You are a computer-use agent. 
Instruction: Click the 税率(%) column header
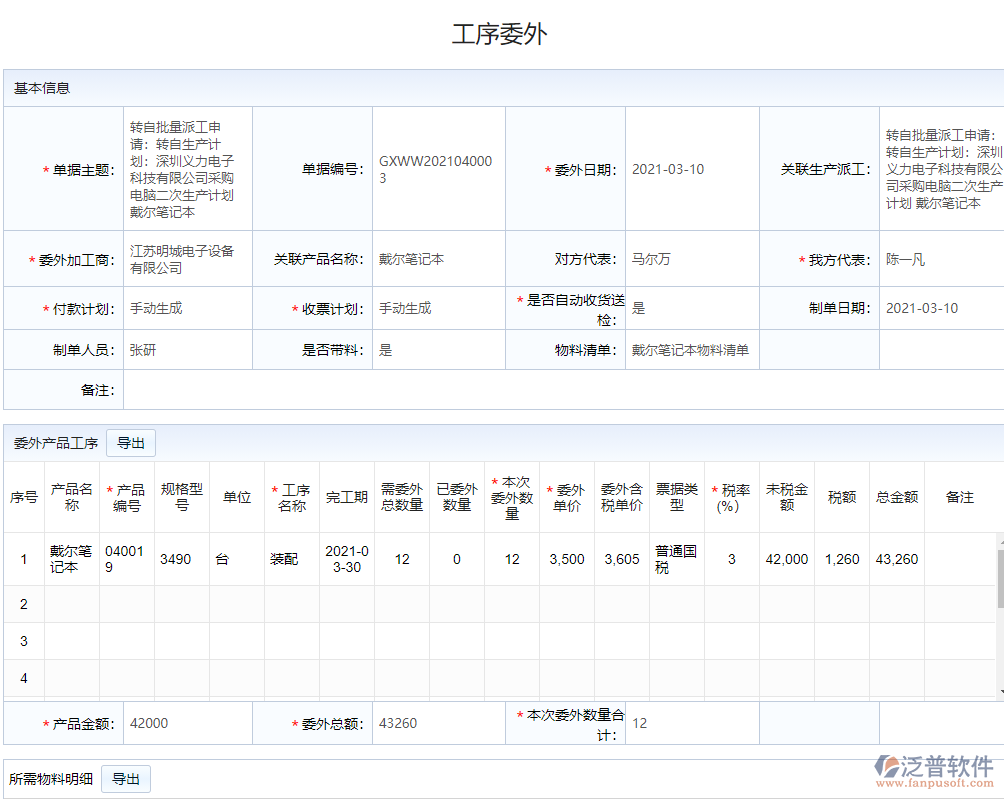(732, 497)
